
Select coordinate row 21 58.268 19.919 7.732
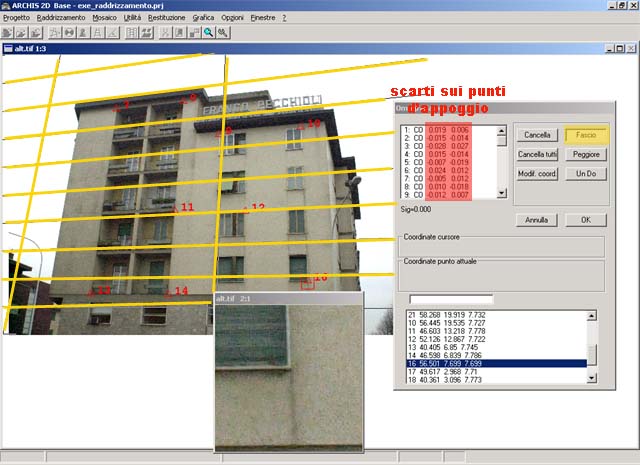click(x=497, y=315)
